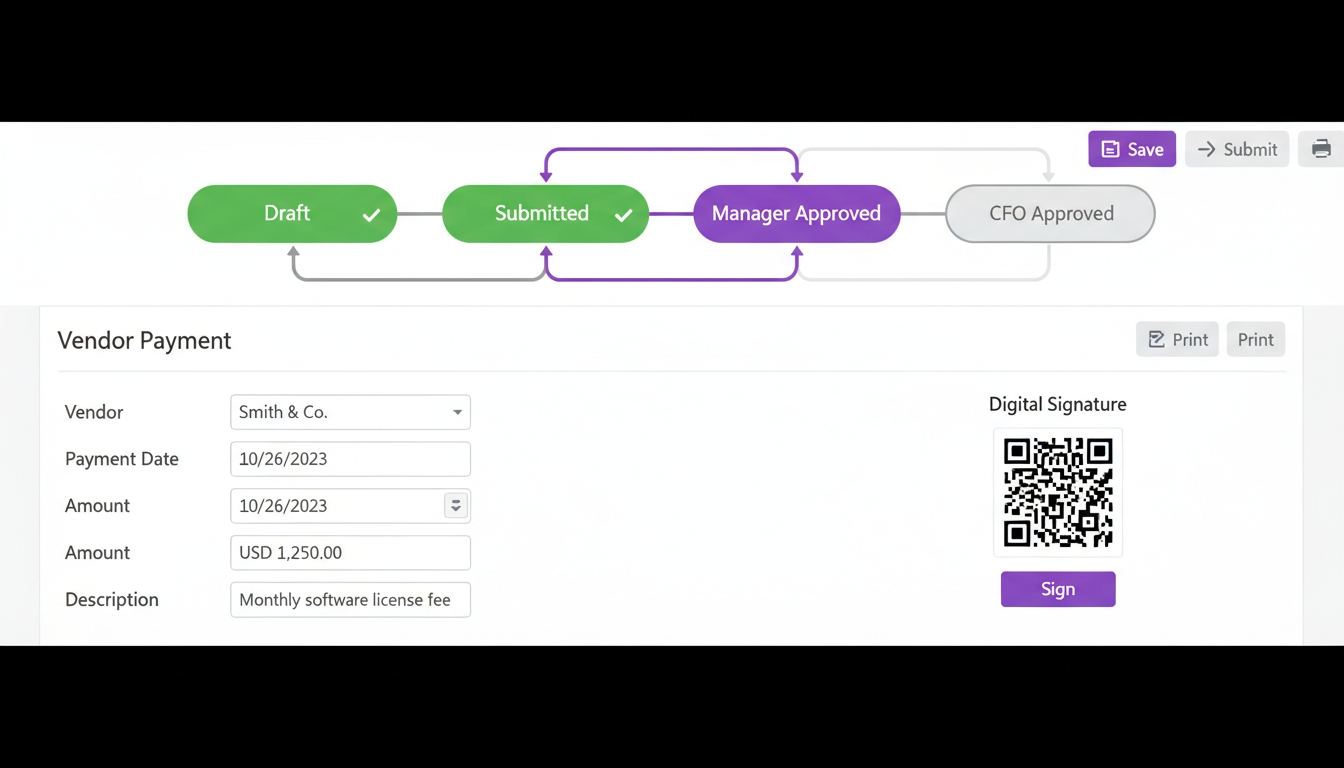Click the edit icon inside the first Print button

tap(1156, 339)
